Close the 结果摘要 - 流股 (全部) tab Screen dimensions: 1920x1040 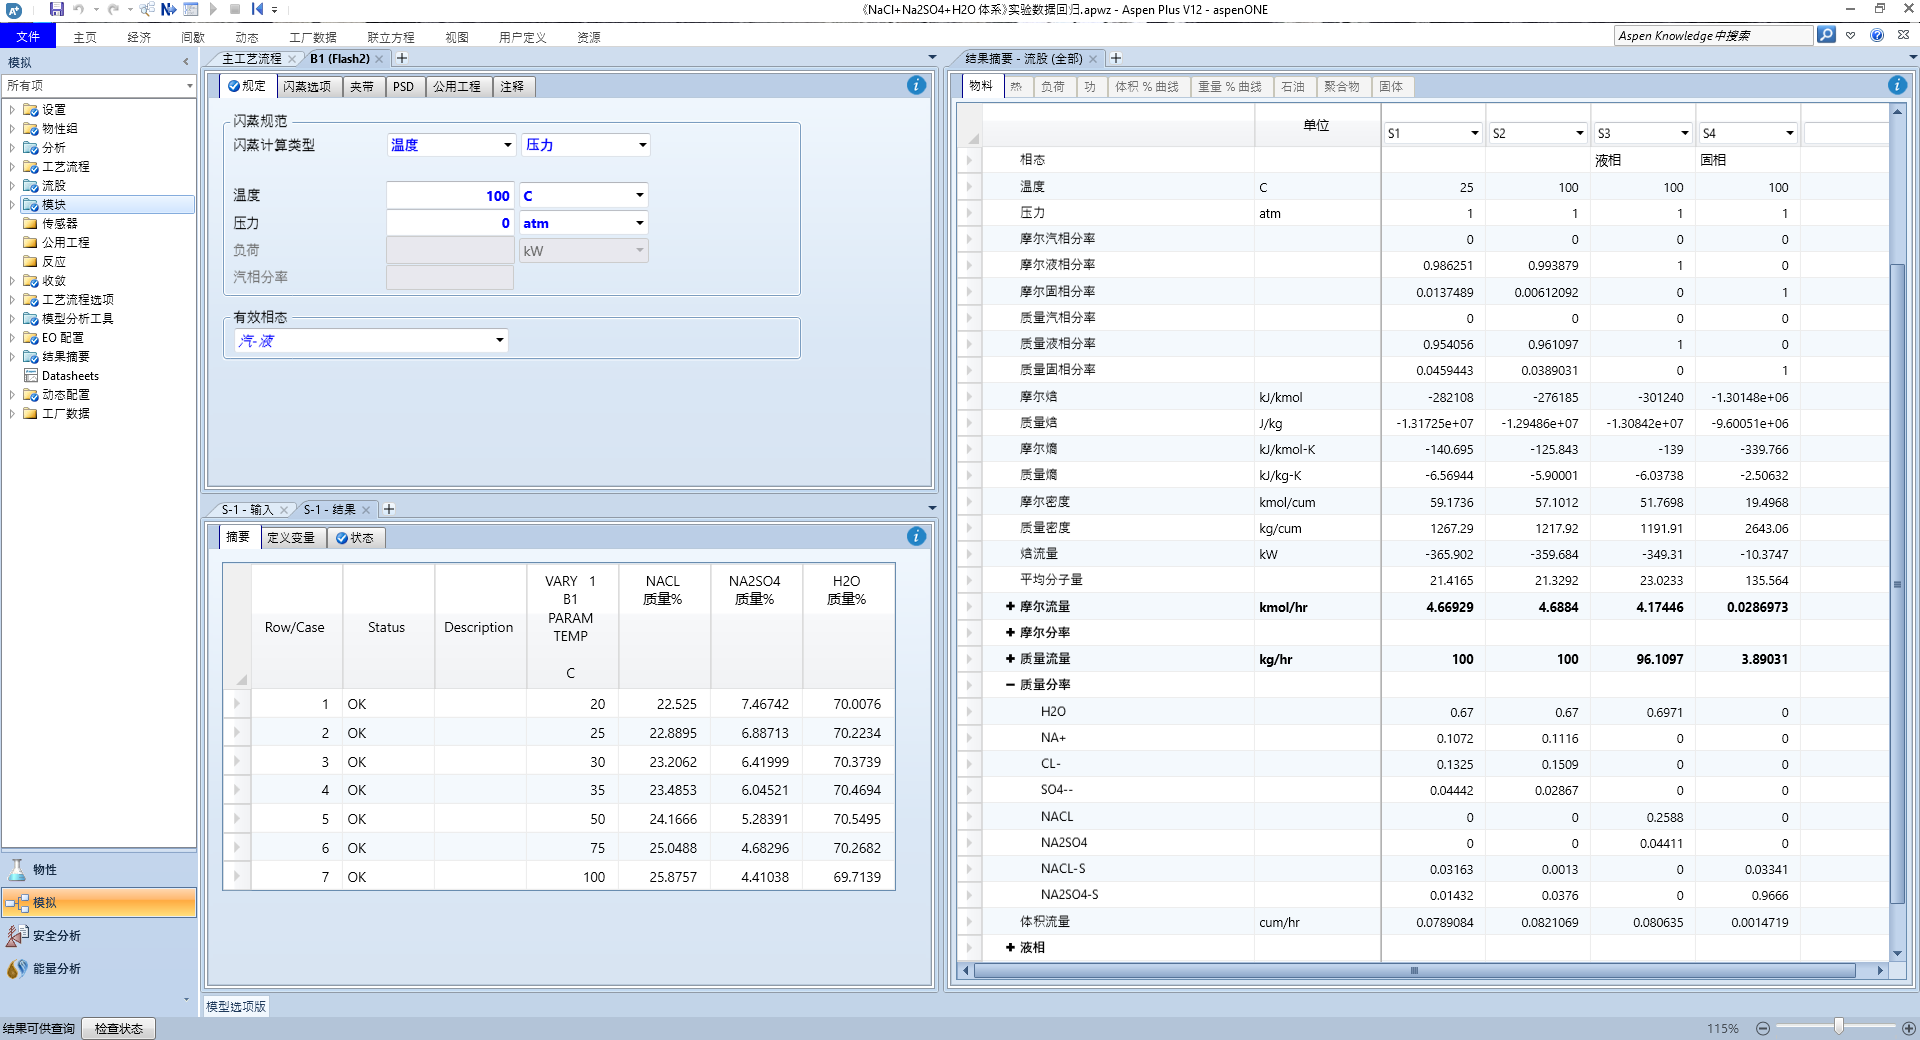click(x=1093, y=59)
